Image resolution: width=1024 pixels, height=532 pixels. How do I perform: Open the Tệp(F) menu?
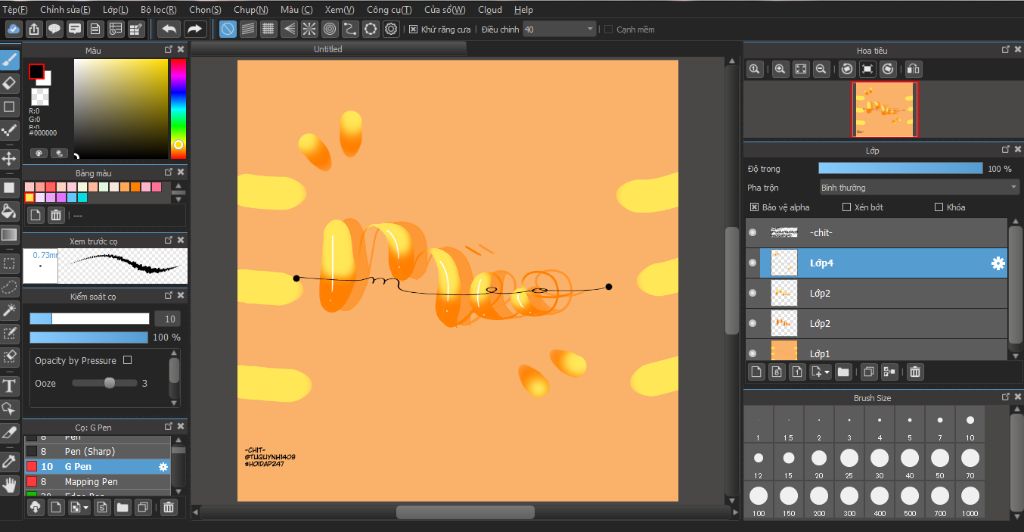(15, 10)
